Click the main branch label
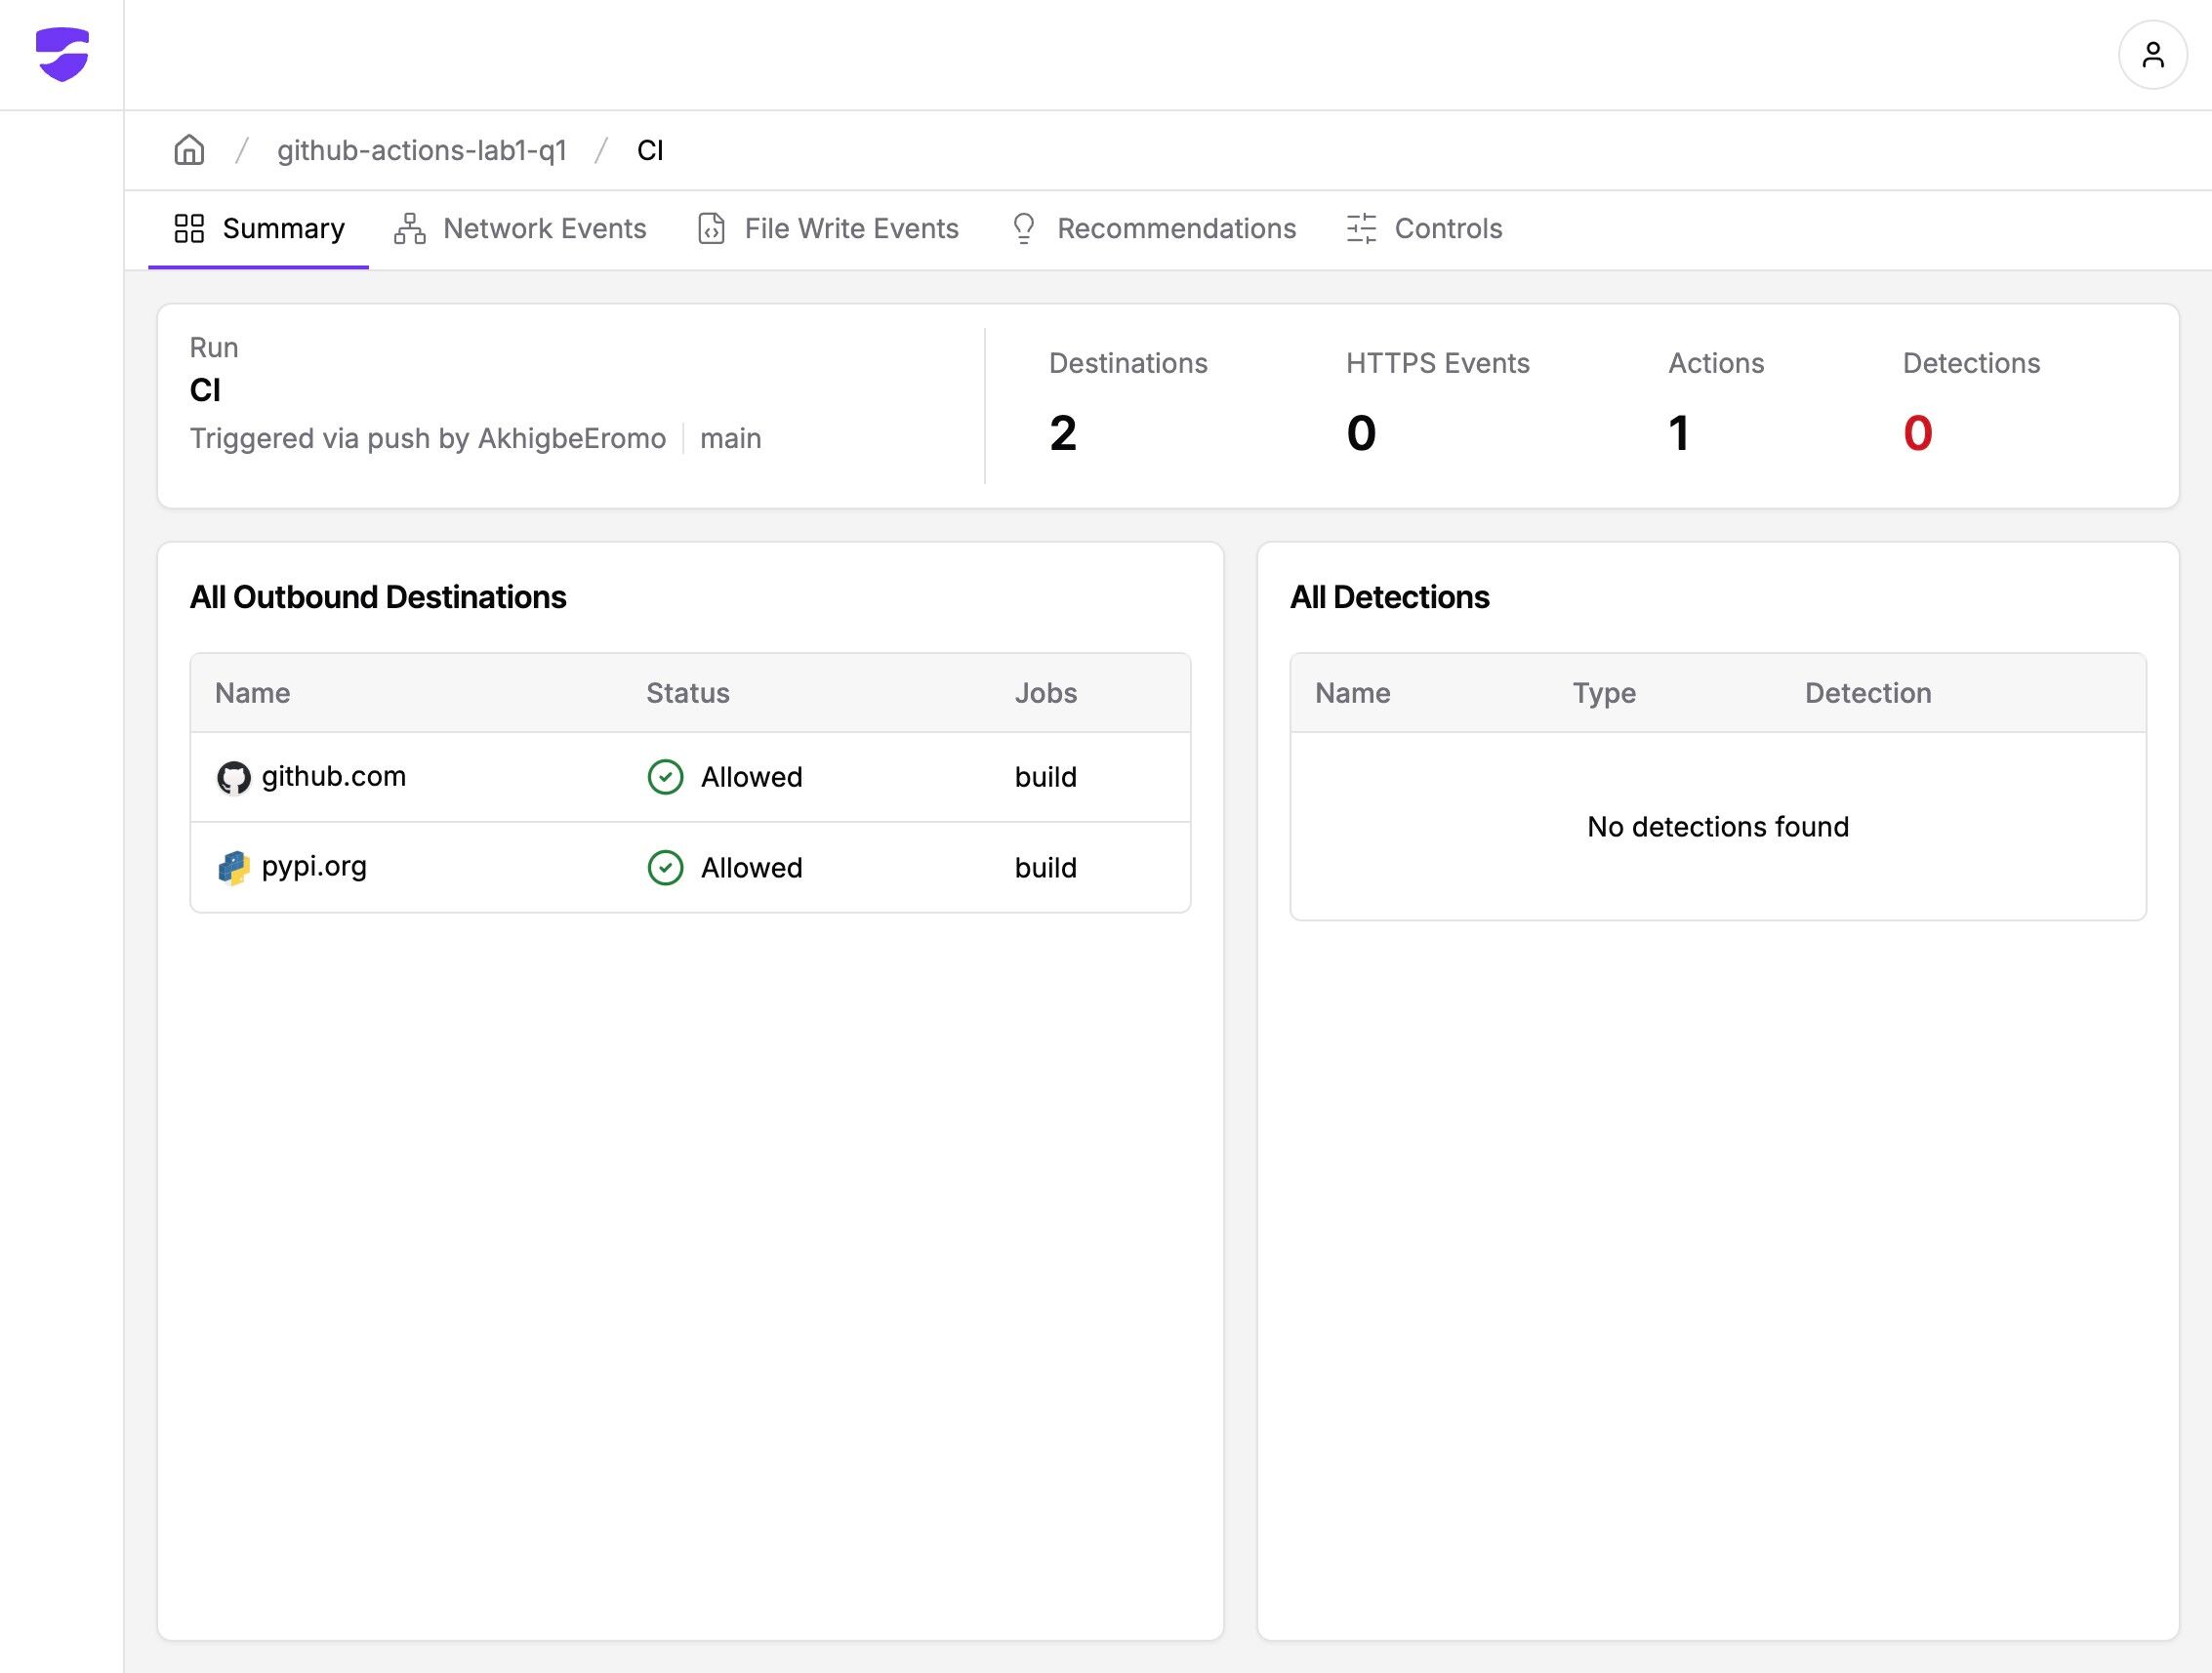The image size is (2212, 1673). click(731, 438)
